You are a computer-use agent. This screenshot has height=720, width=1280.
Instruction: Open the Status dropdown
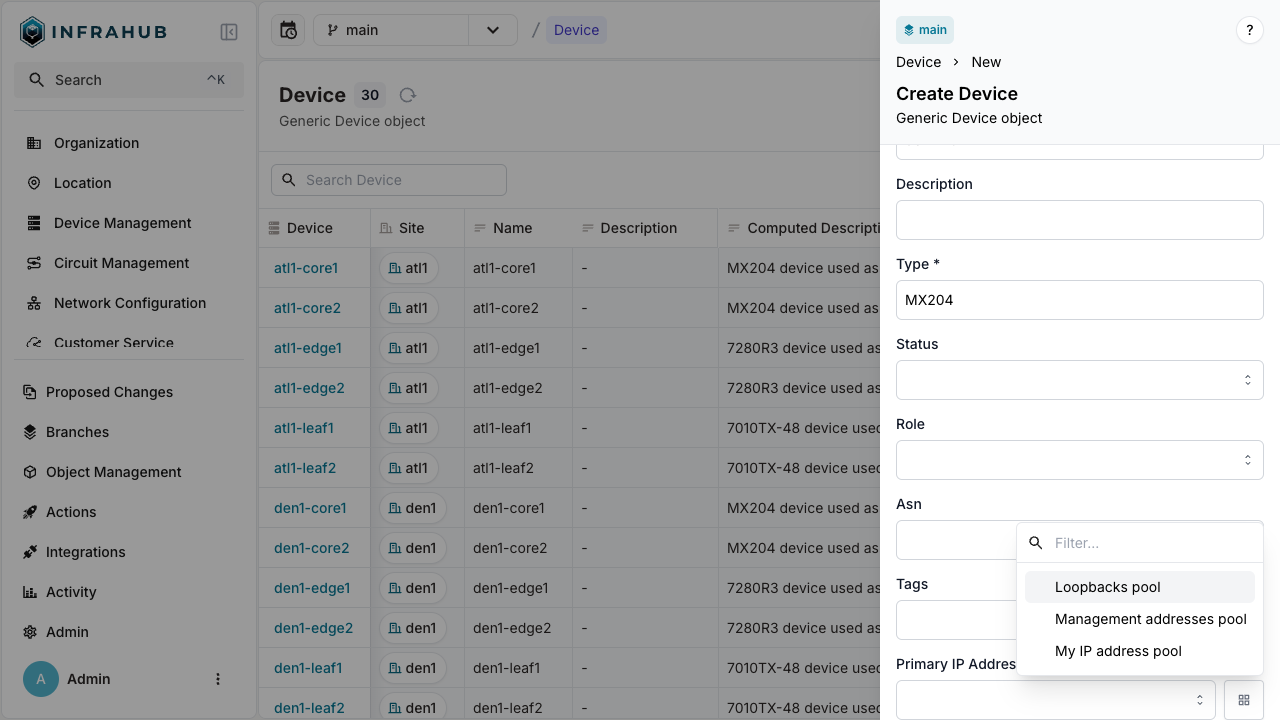point(1079,380)
